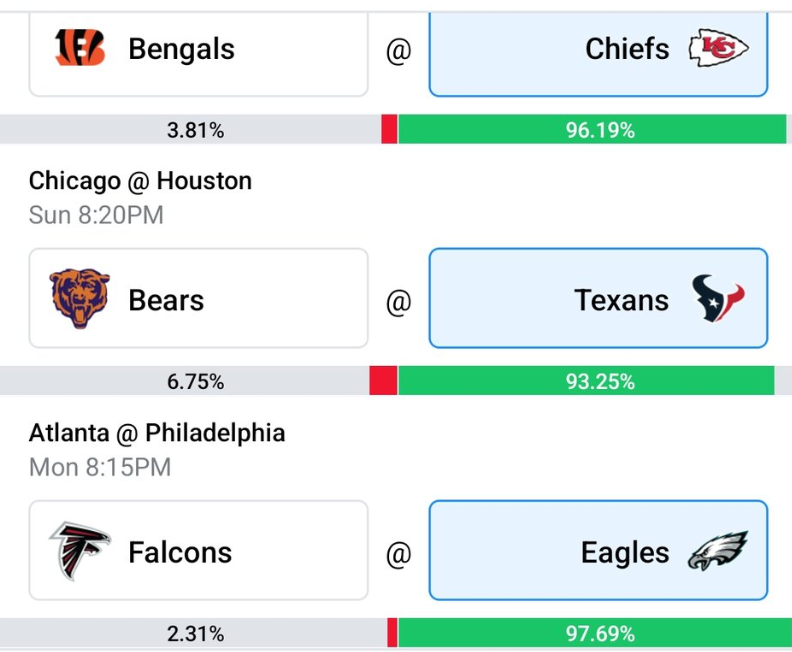Click the Bengals tiger-stripe logo
Image resolution: width=792 pixels, height=652 pixels.
coord(80,48)
